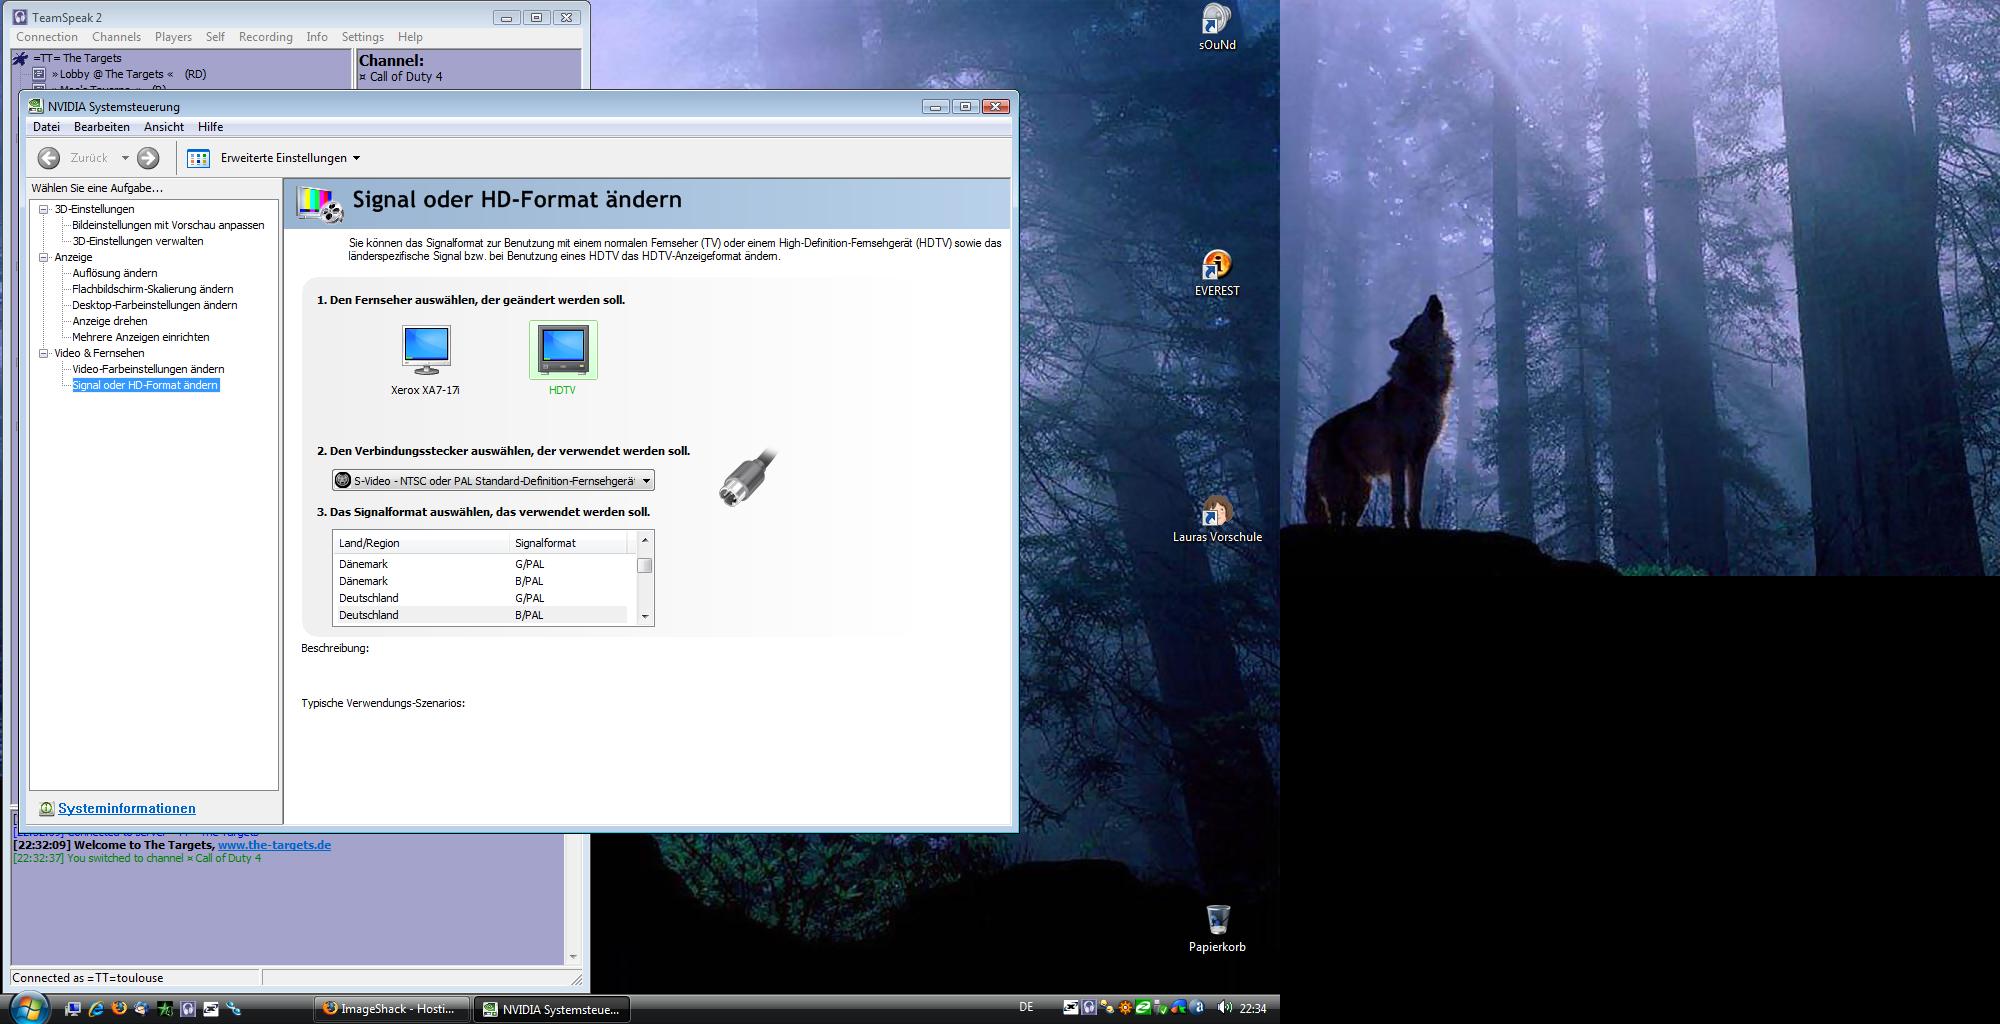
Task: Open the Erweiterte Einstellungen dropdown
Action: coord(290,158)
